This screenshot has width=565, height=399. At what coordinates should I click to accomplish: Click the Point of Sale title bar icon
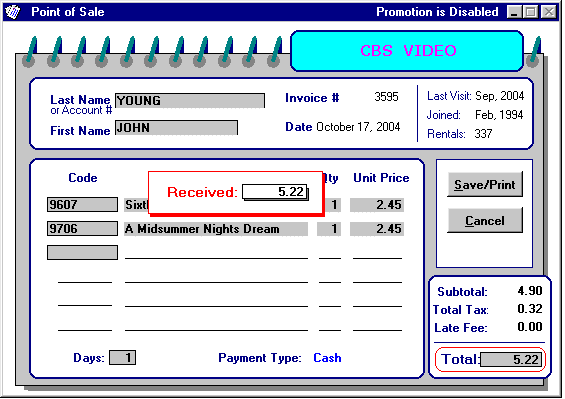pyautogui.click(x=13, y=12)
